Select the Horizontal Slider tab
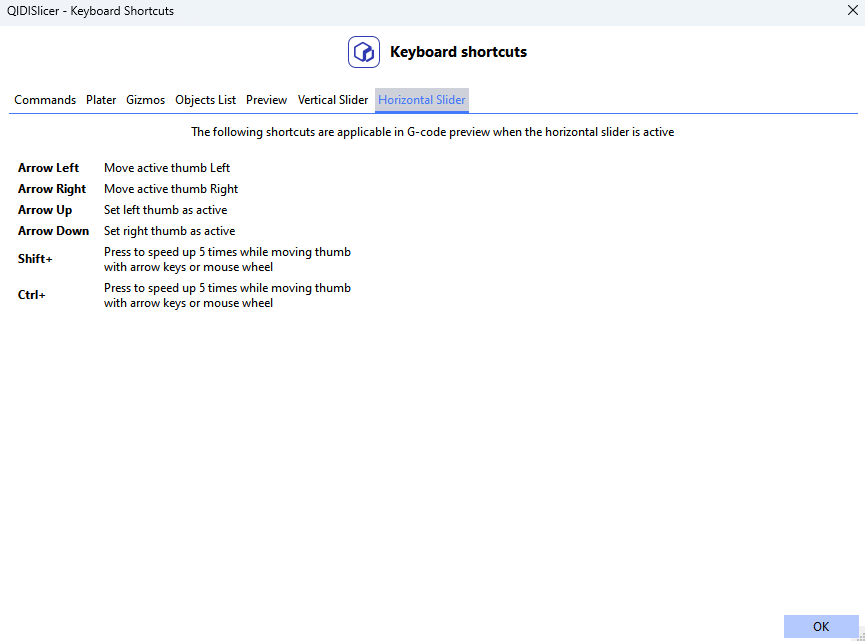Viewport: 865px width, 641px height. point(422,100)
